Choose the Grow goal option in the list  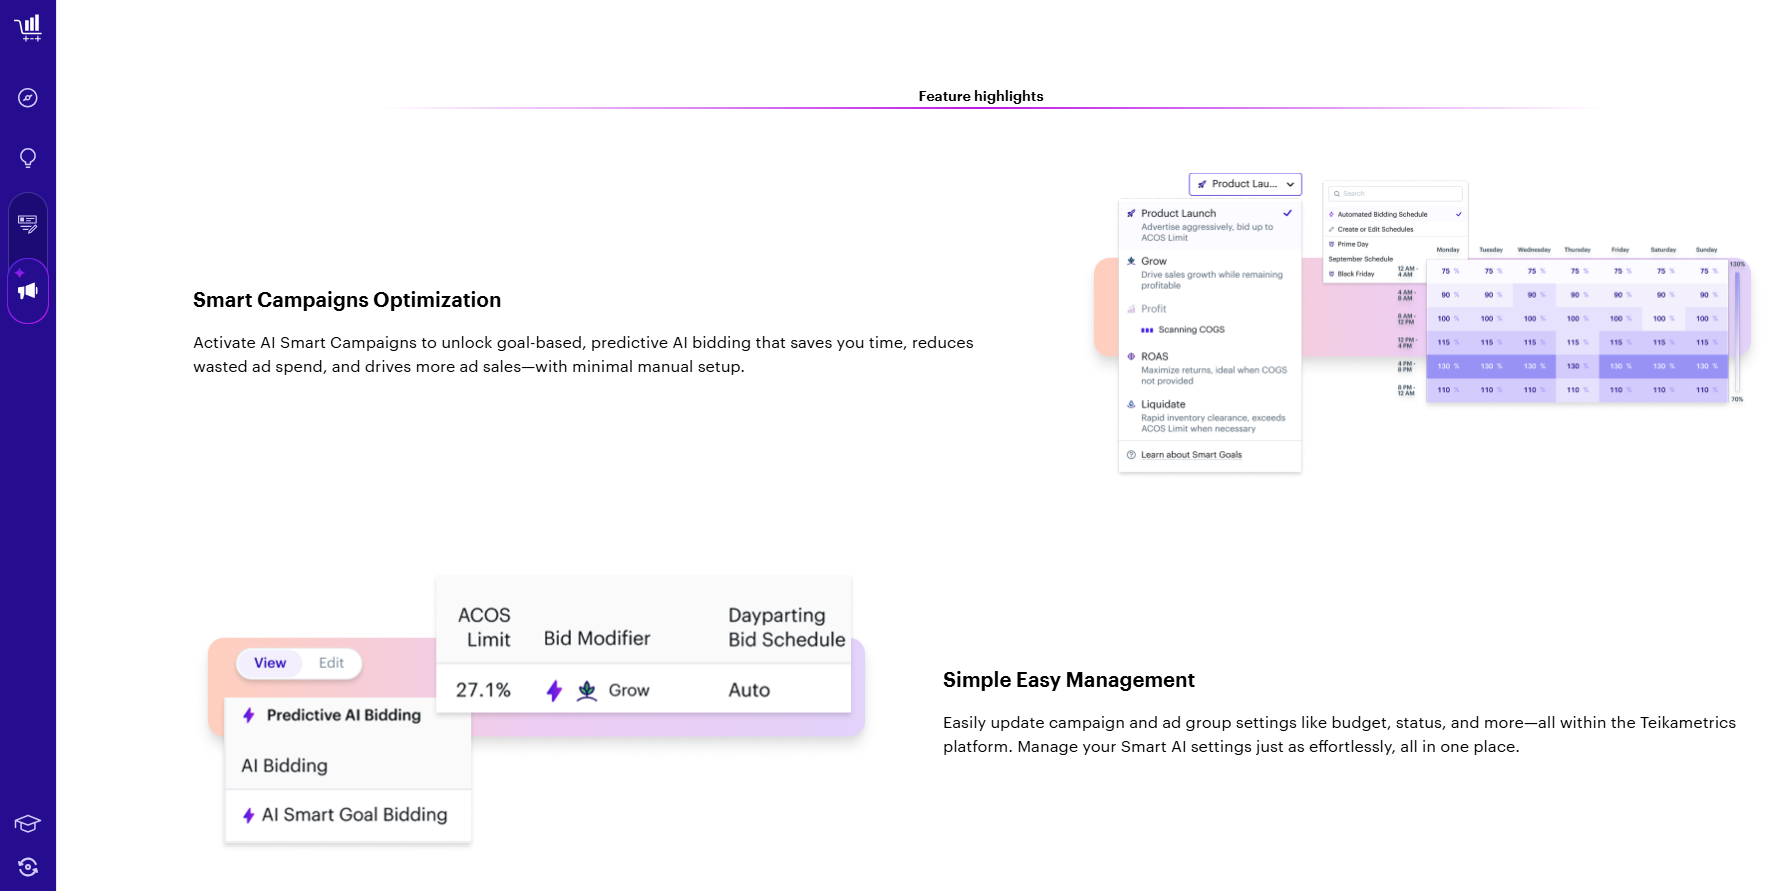tap(1210, 273)
